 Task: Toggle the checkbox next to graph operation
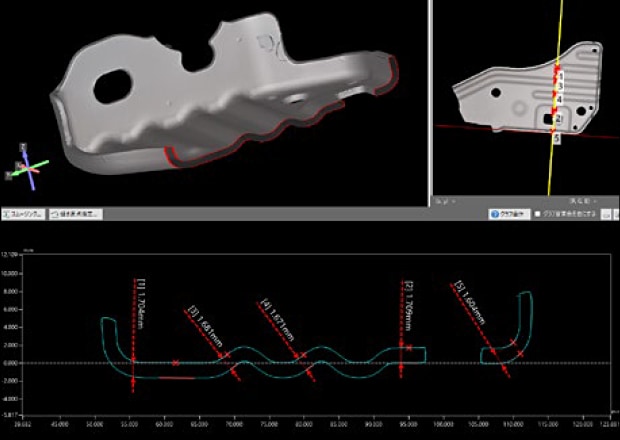pyautogui.click(x=538, y=214)
